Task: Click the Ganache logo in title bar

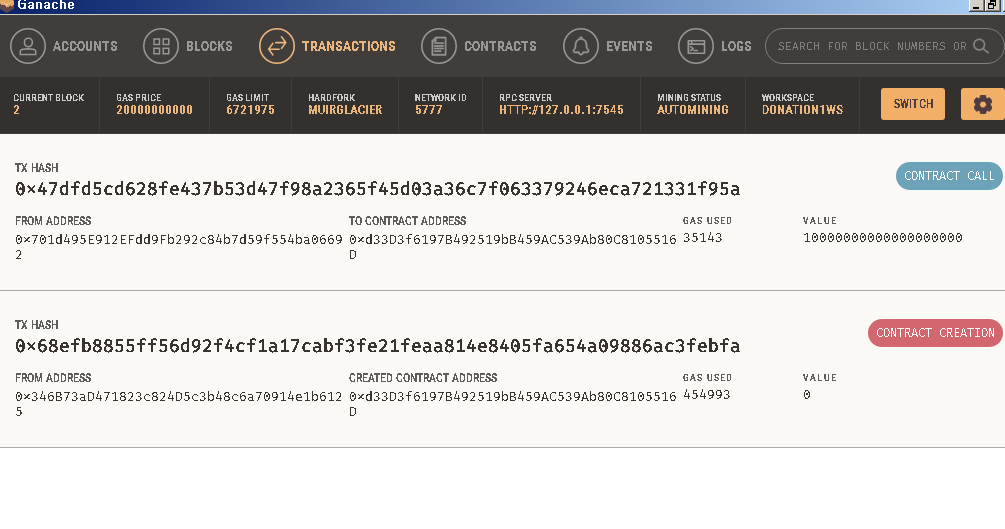Action: point(7,5)
